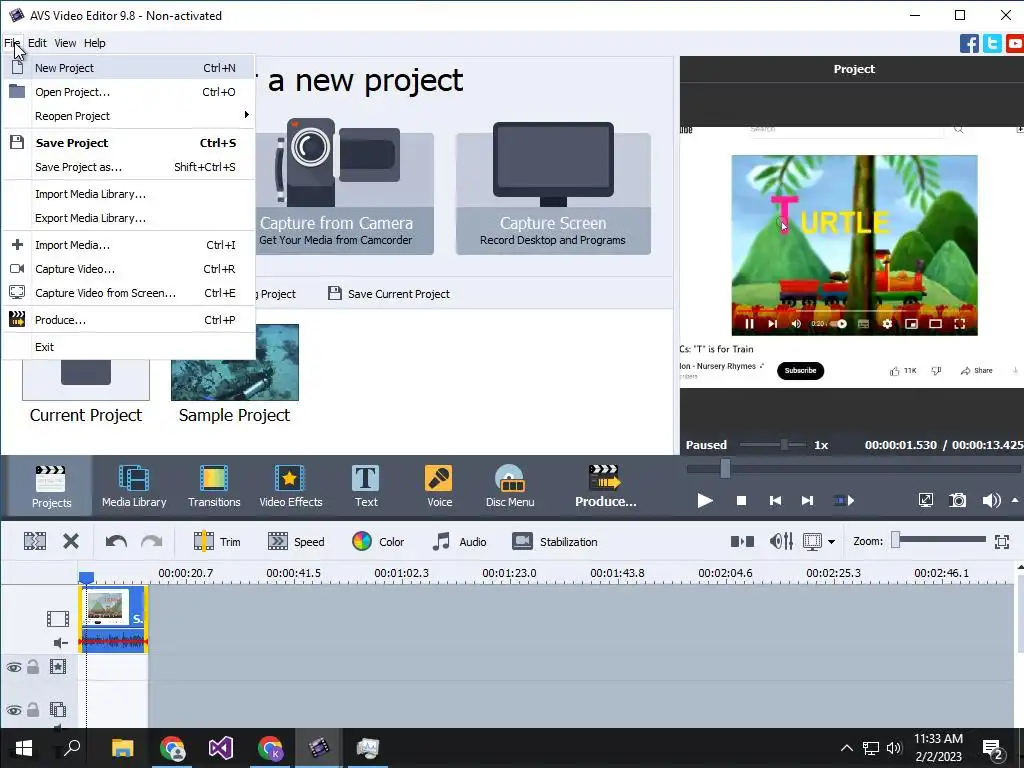Click the Produce... clapperboard button
Viewport: 1024px width, 768px height.
click(x=605, y=486)
